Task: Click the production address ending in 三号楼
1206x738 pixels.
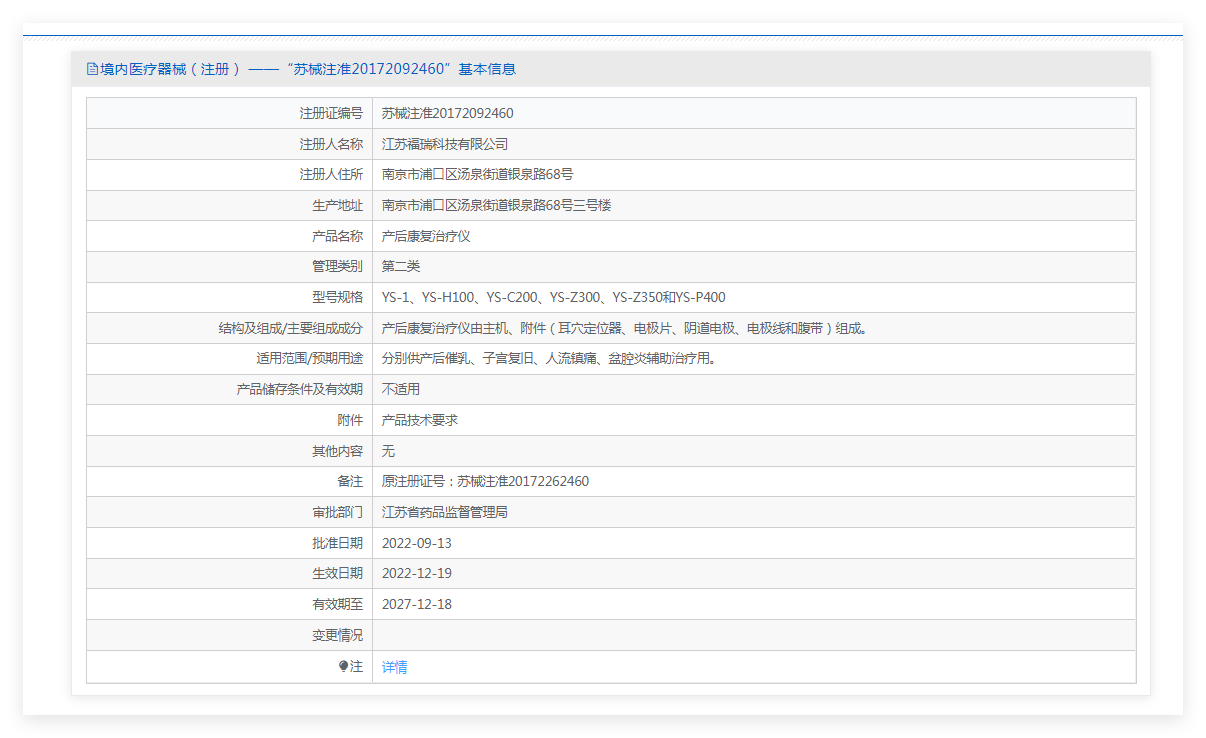Action: (496, 205)
